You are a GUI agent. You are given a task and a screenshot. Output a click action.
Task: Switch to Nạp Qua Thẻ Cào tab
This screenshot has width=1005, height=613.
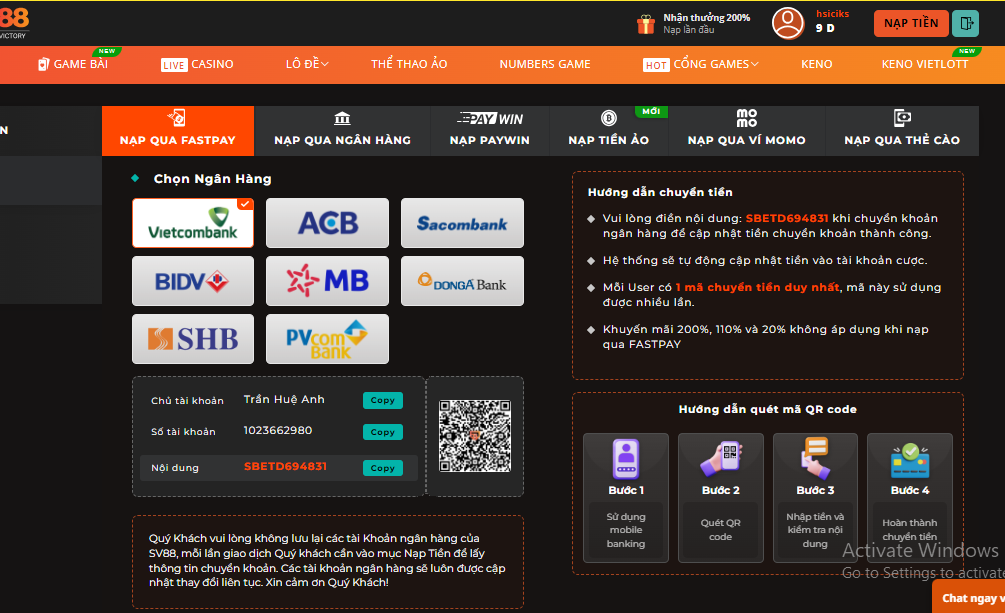click(902, 131)
